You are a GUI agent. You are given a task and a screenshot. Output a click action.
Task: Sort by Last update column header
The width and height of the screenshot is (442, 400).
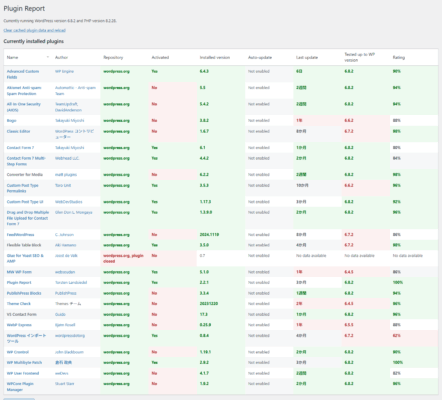pyautogui.click(x=307, y=57)
